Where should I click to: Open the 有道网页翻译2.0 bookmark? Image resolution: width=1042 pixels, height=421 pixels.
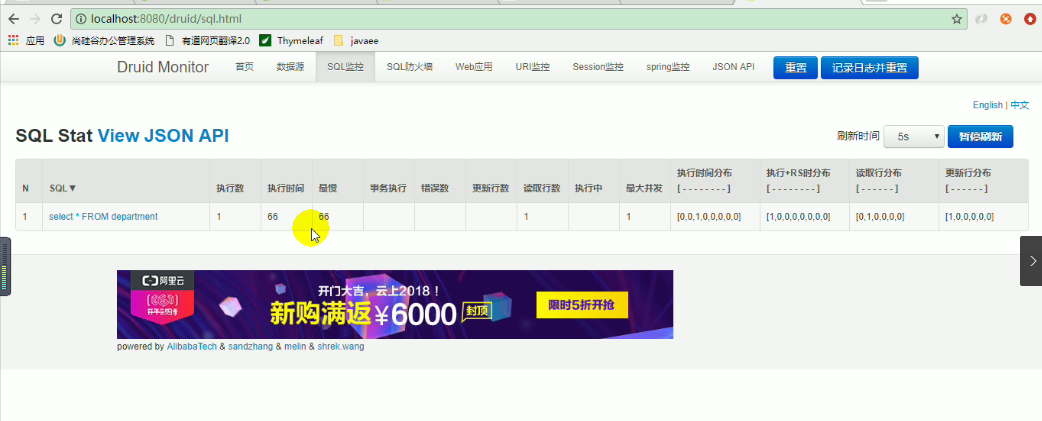(x=207, y=41)
